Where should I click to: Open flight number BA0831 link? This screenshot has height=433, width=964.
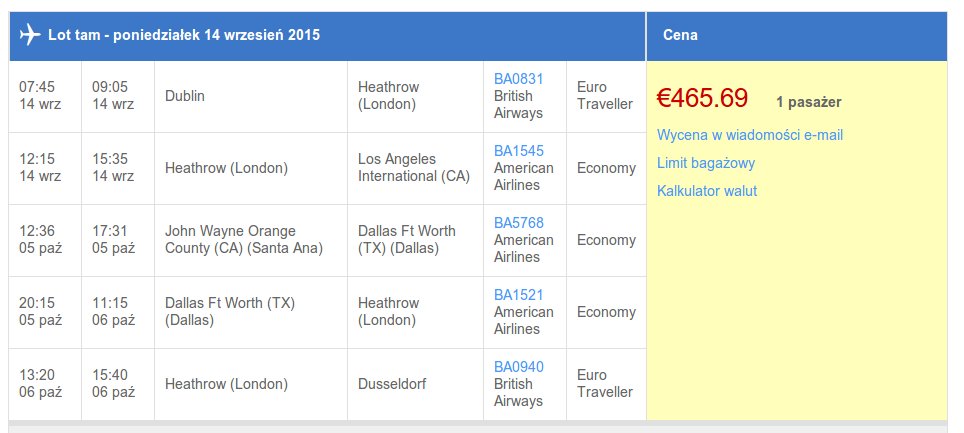click(x=518, y=79)
